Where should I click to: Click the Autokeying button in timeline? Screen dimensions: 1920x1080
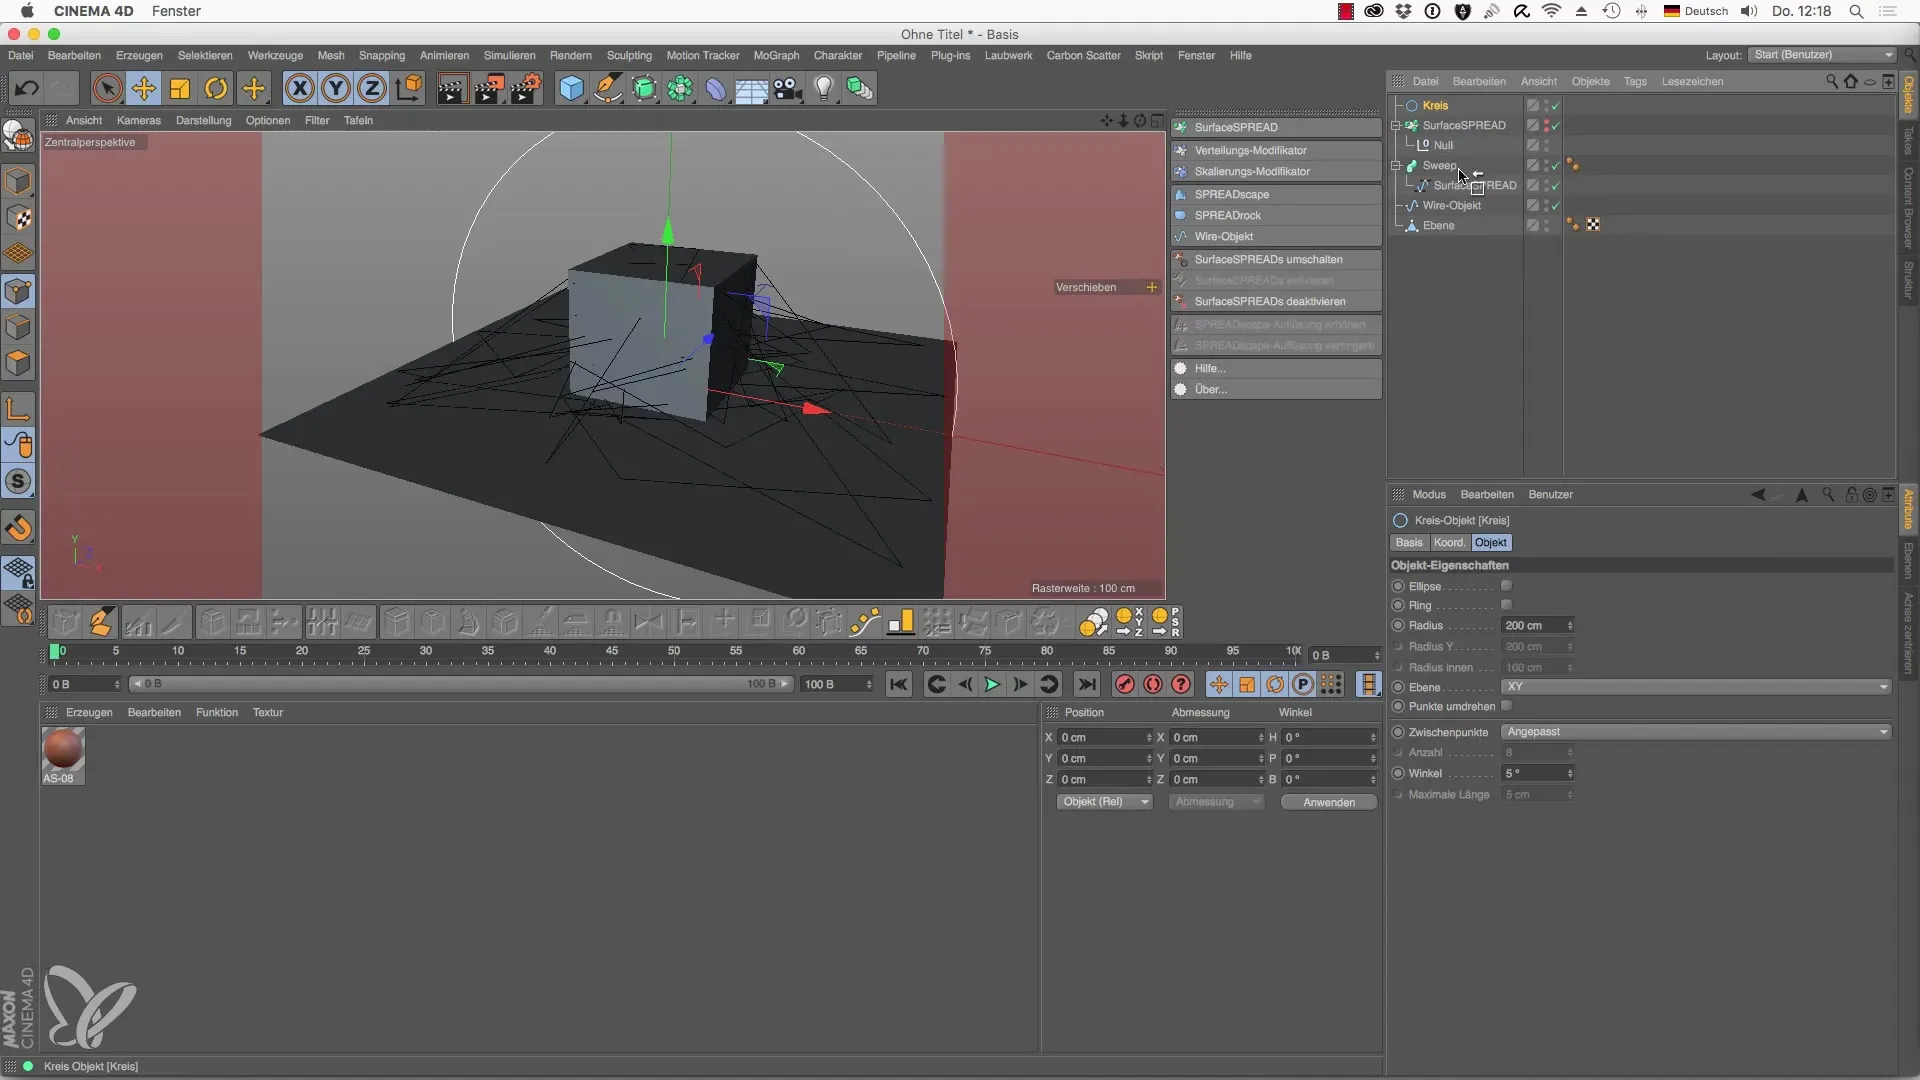(x=1153, y=684)
